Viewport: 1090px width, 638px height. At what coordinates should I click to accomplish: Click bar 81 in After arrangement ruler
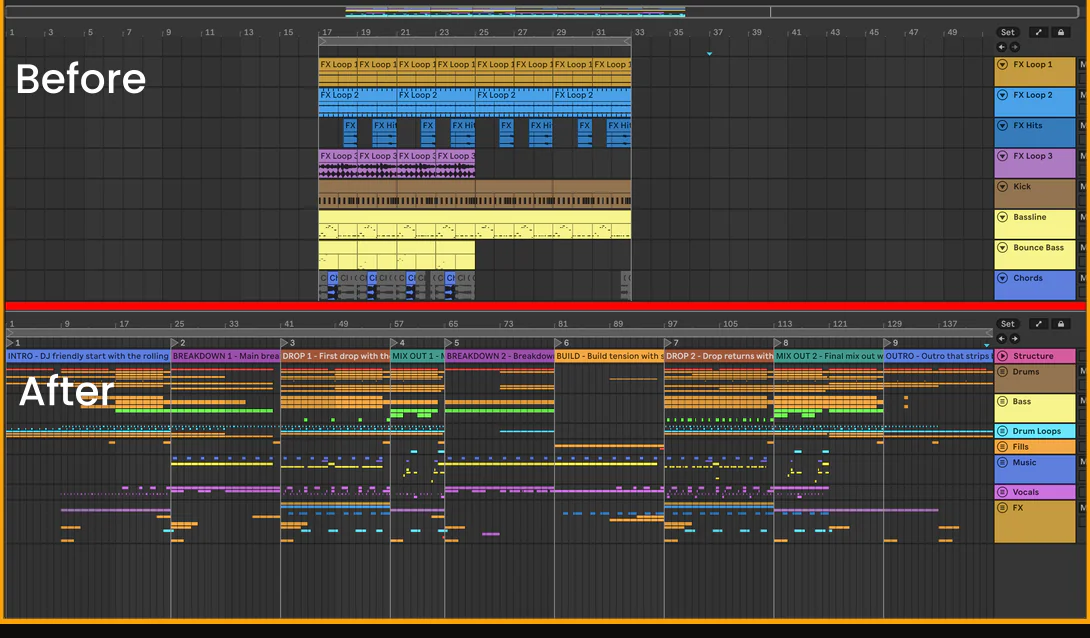pyautogui.click(x=562, y=324)
